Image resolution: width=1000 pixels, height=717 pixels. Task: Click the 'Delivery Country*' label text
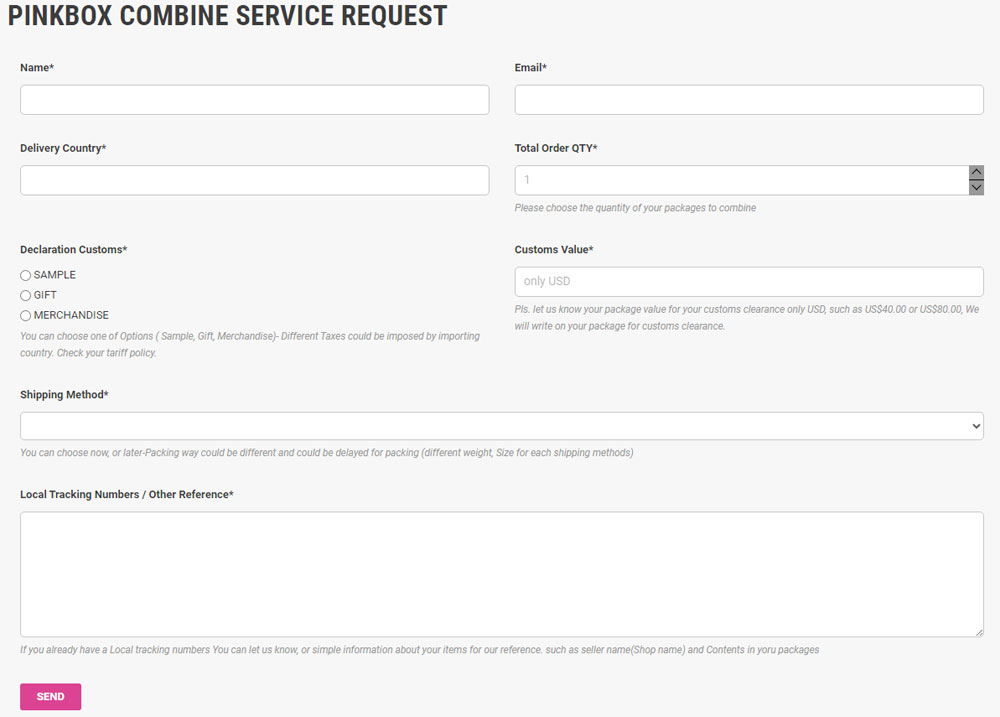point(63,148)
